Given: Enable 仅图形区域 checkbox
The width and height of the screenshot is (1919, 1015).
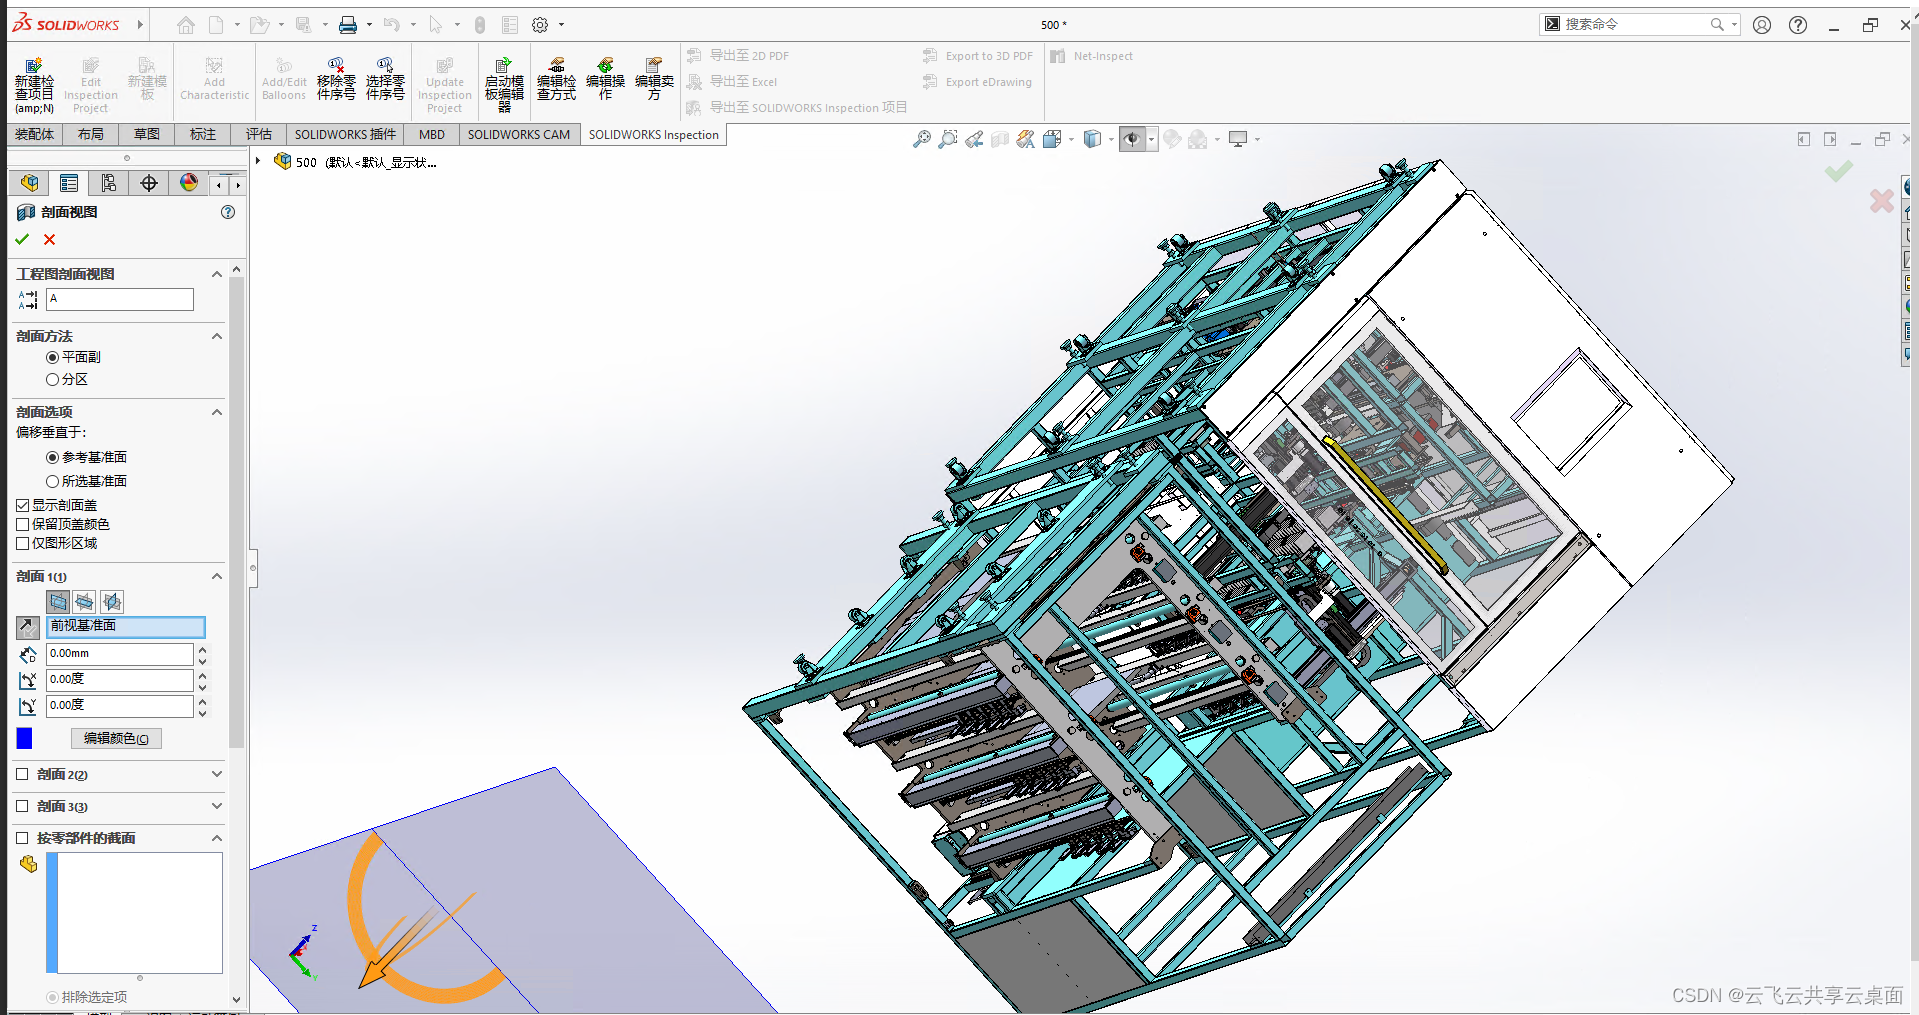Looking at the screenshot, I should pyautogui.click(x=23, y=544).
